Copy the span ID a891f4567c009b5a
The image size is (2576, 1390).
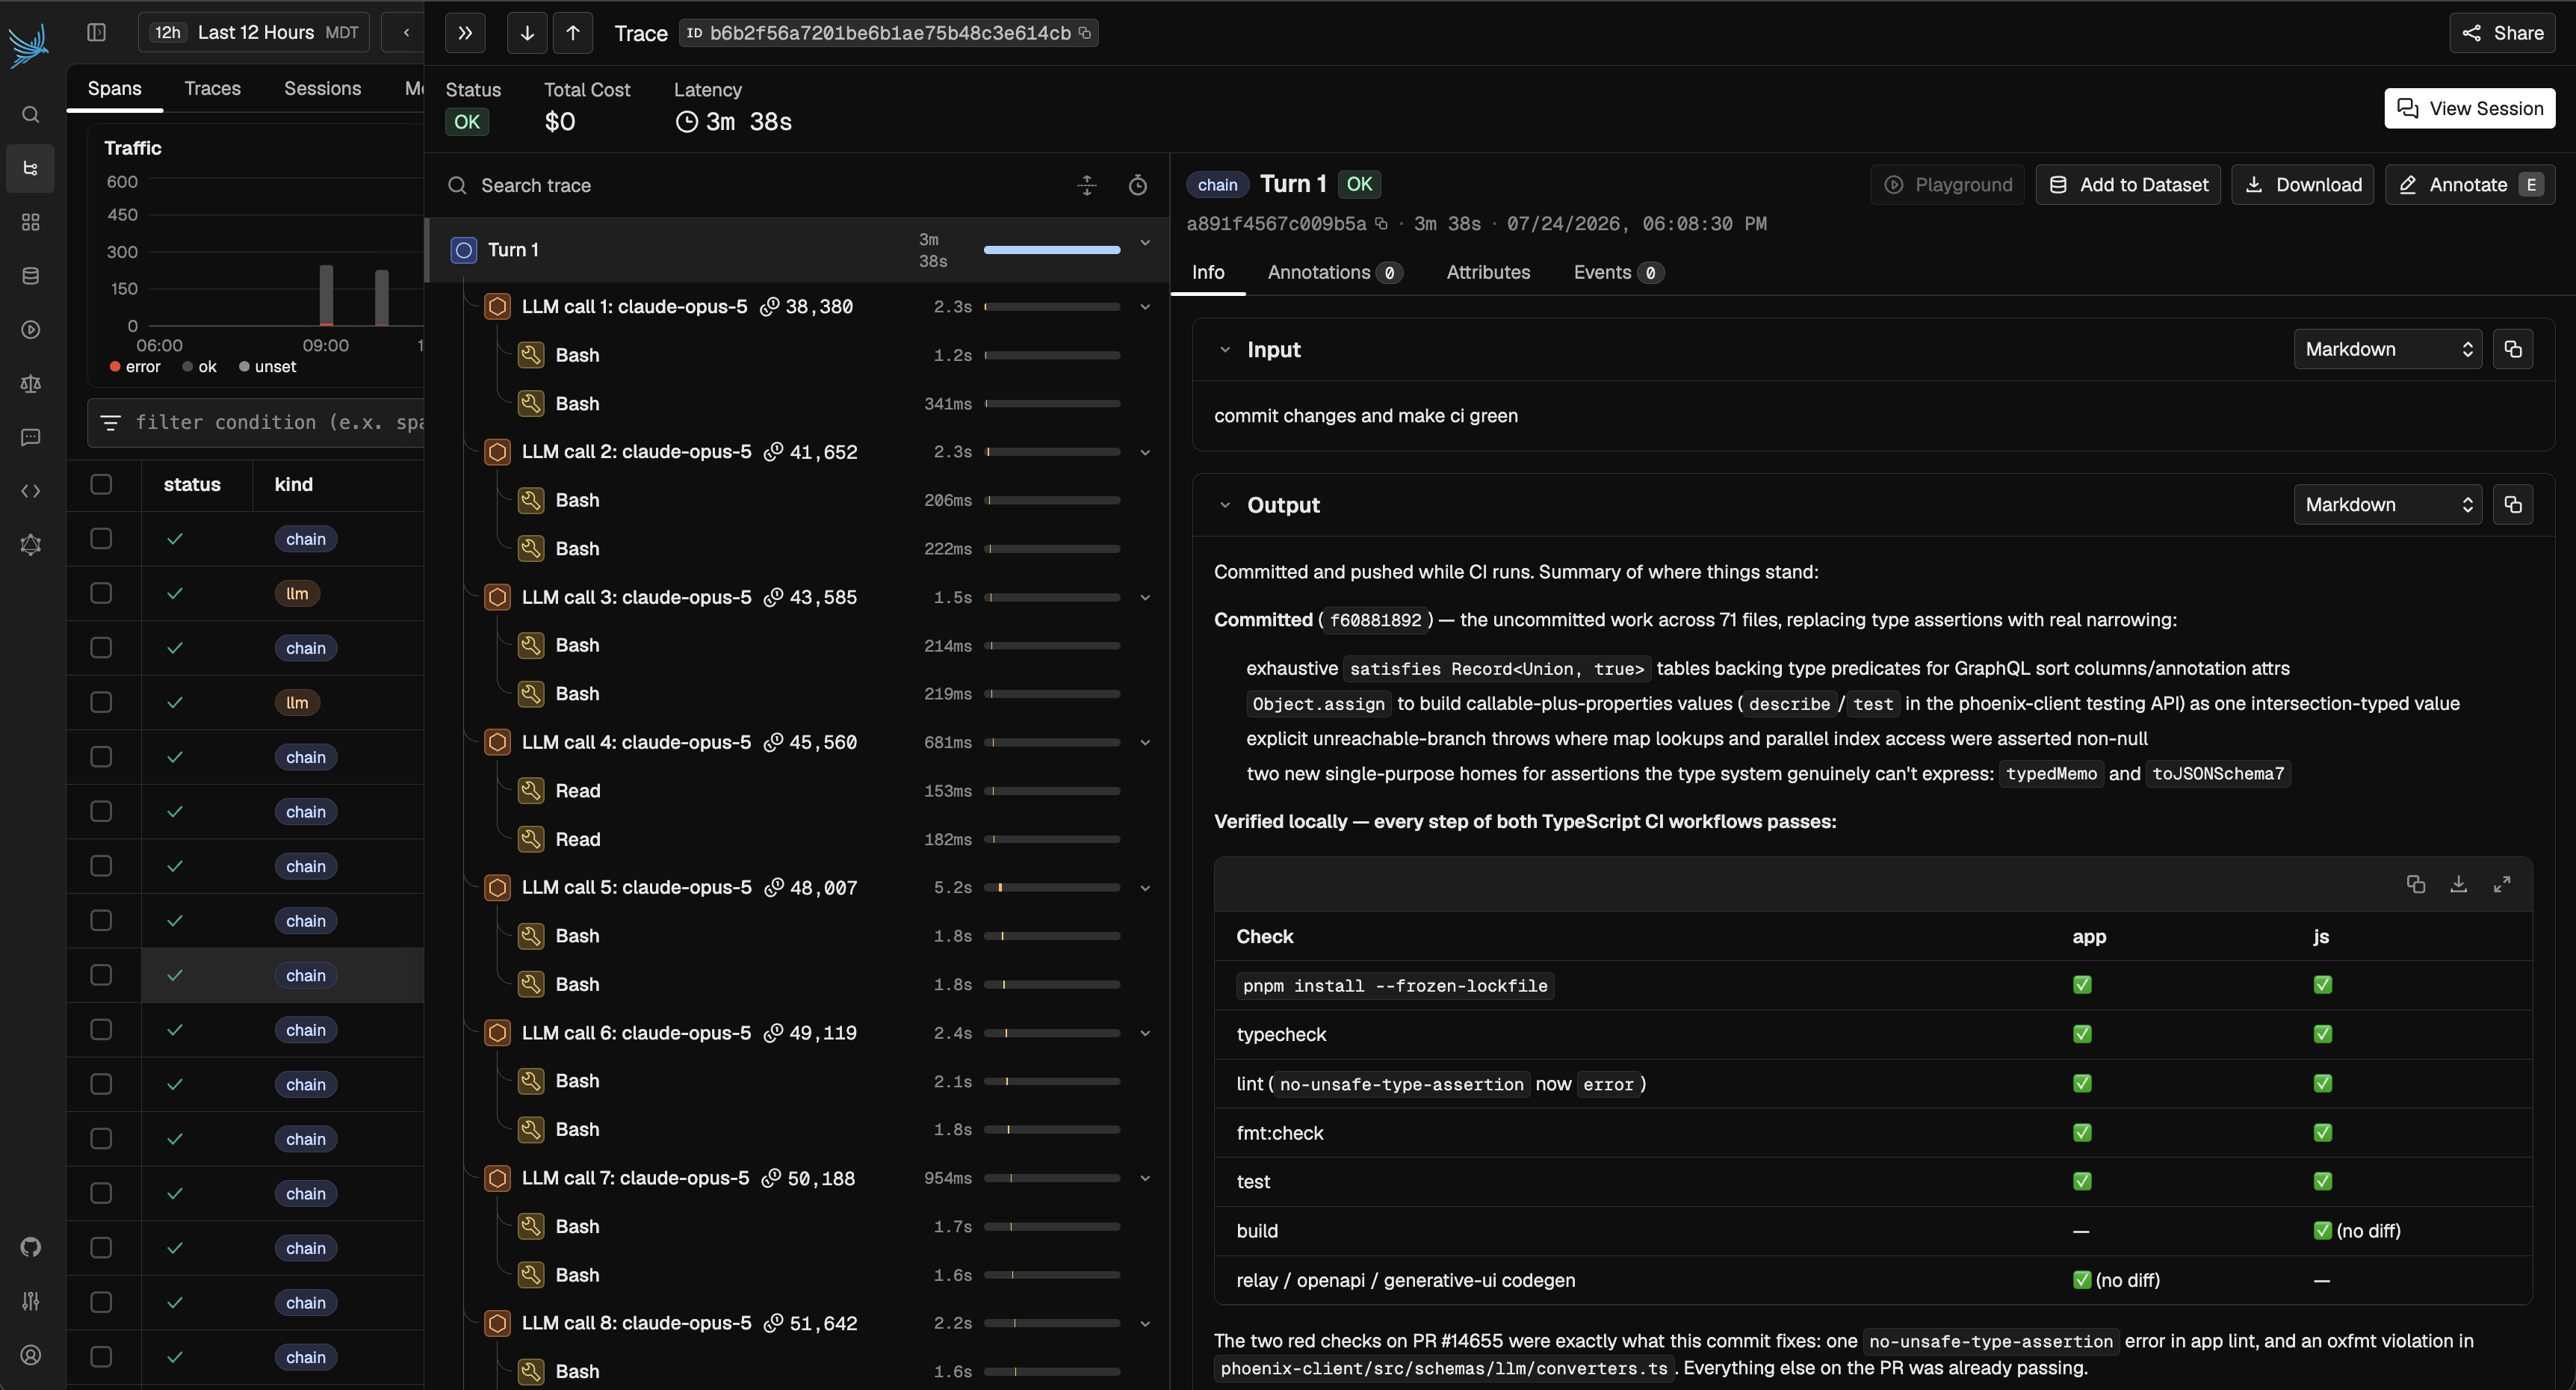(1381, 224)
